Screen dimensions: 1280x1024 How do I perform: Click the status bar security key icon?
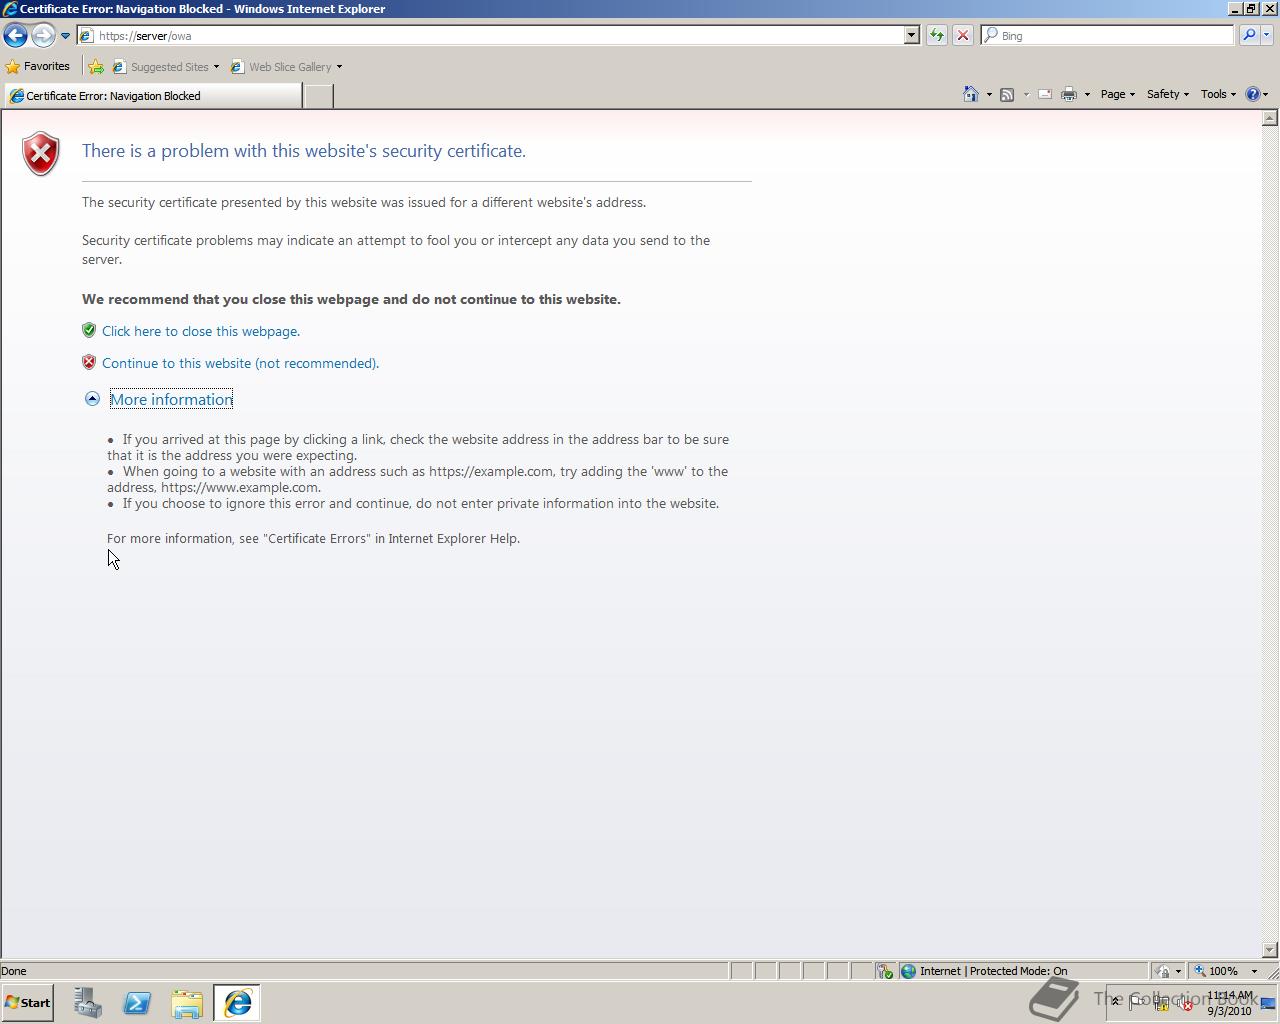884,971
